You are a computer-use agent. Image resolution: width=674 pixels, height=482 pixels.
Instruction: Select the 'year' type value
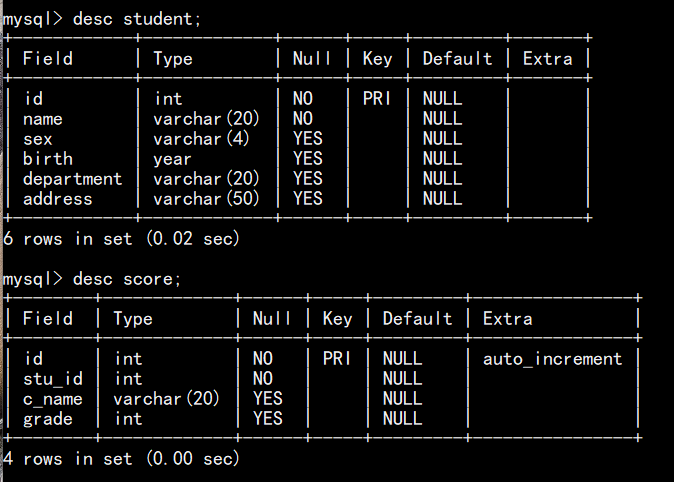click(x=172, y=160)
